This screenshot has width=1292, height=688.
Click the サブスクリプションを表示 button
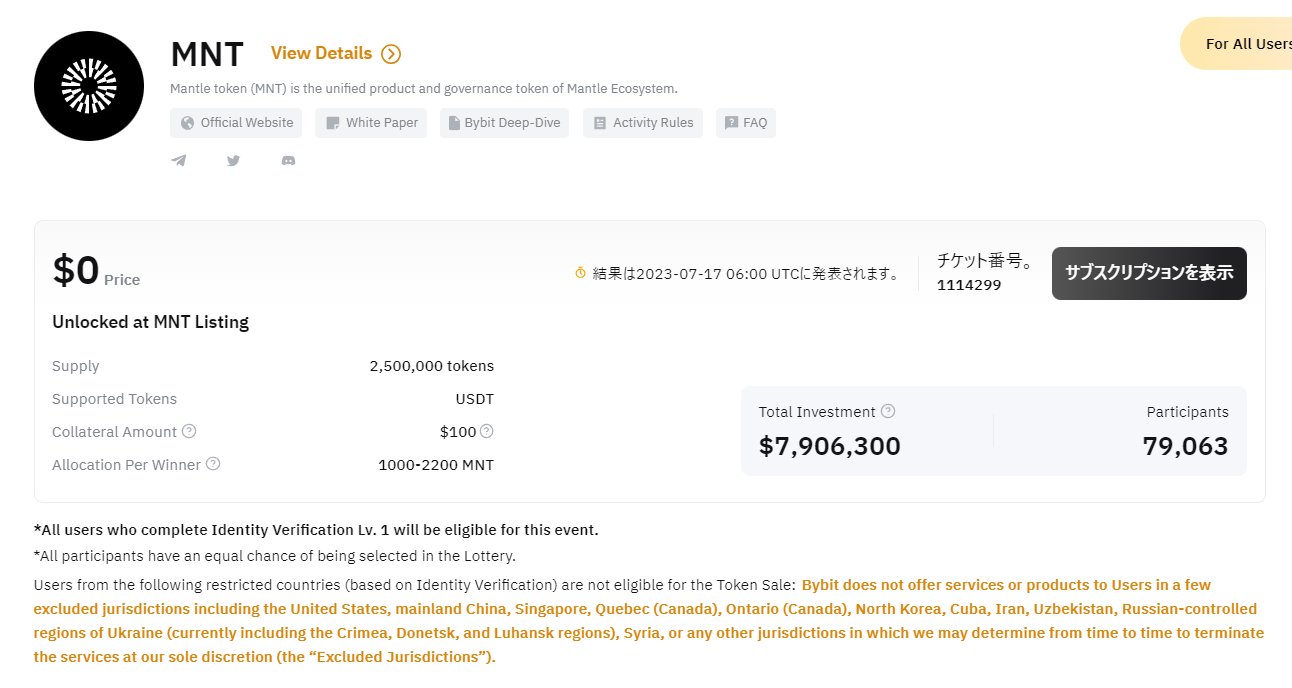tap(1149, 273)
